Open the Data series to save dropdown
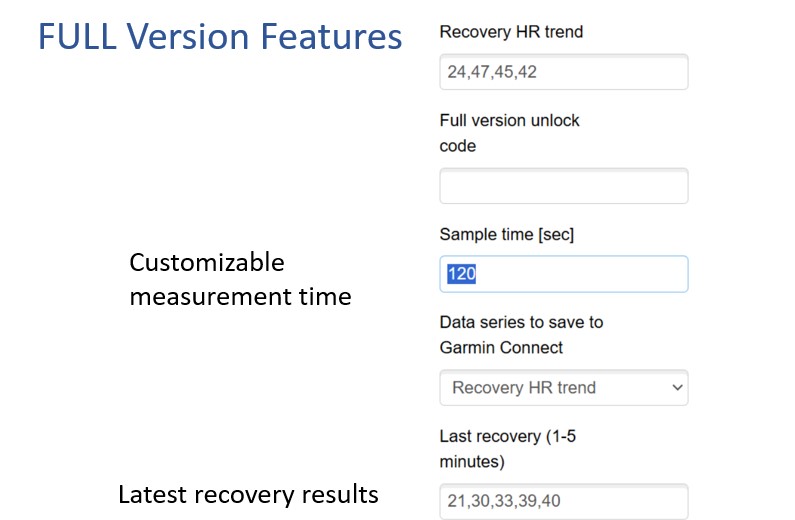Screen dimensions: 795x520 click(x=564, y=388)
